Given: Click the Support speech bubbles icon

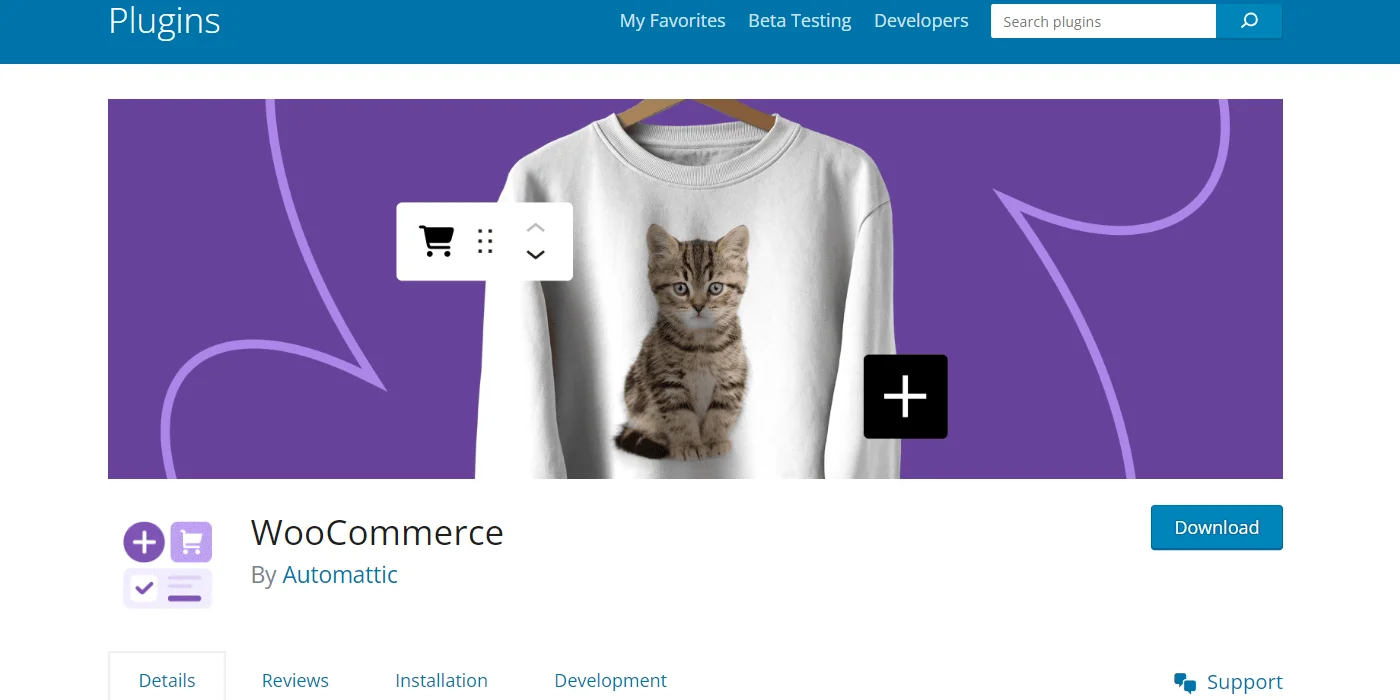Looking at the screenshot, I should click(x=1185, y=683).
